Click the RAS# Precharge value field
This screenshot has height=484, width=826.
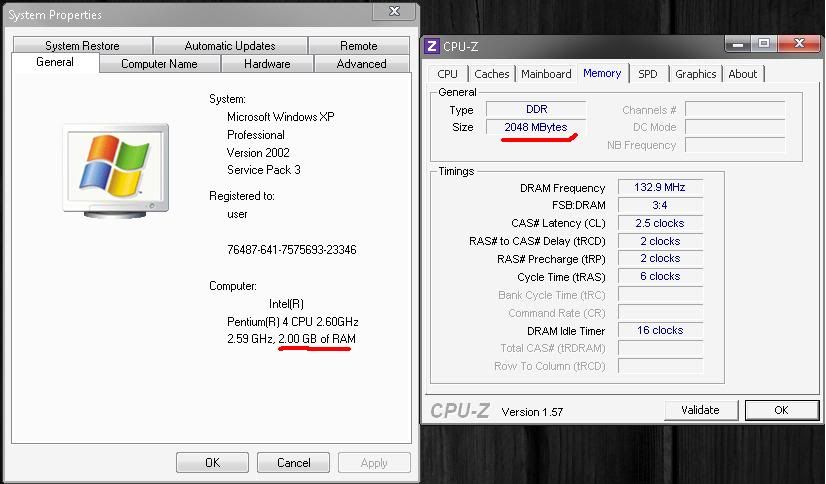[660, 258]
